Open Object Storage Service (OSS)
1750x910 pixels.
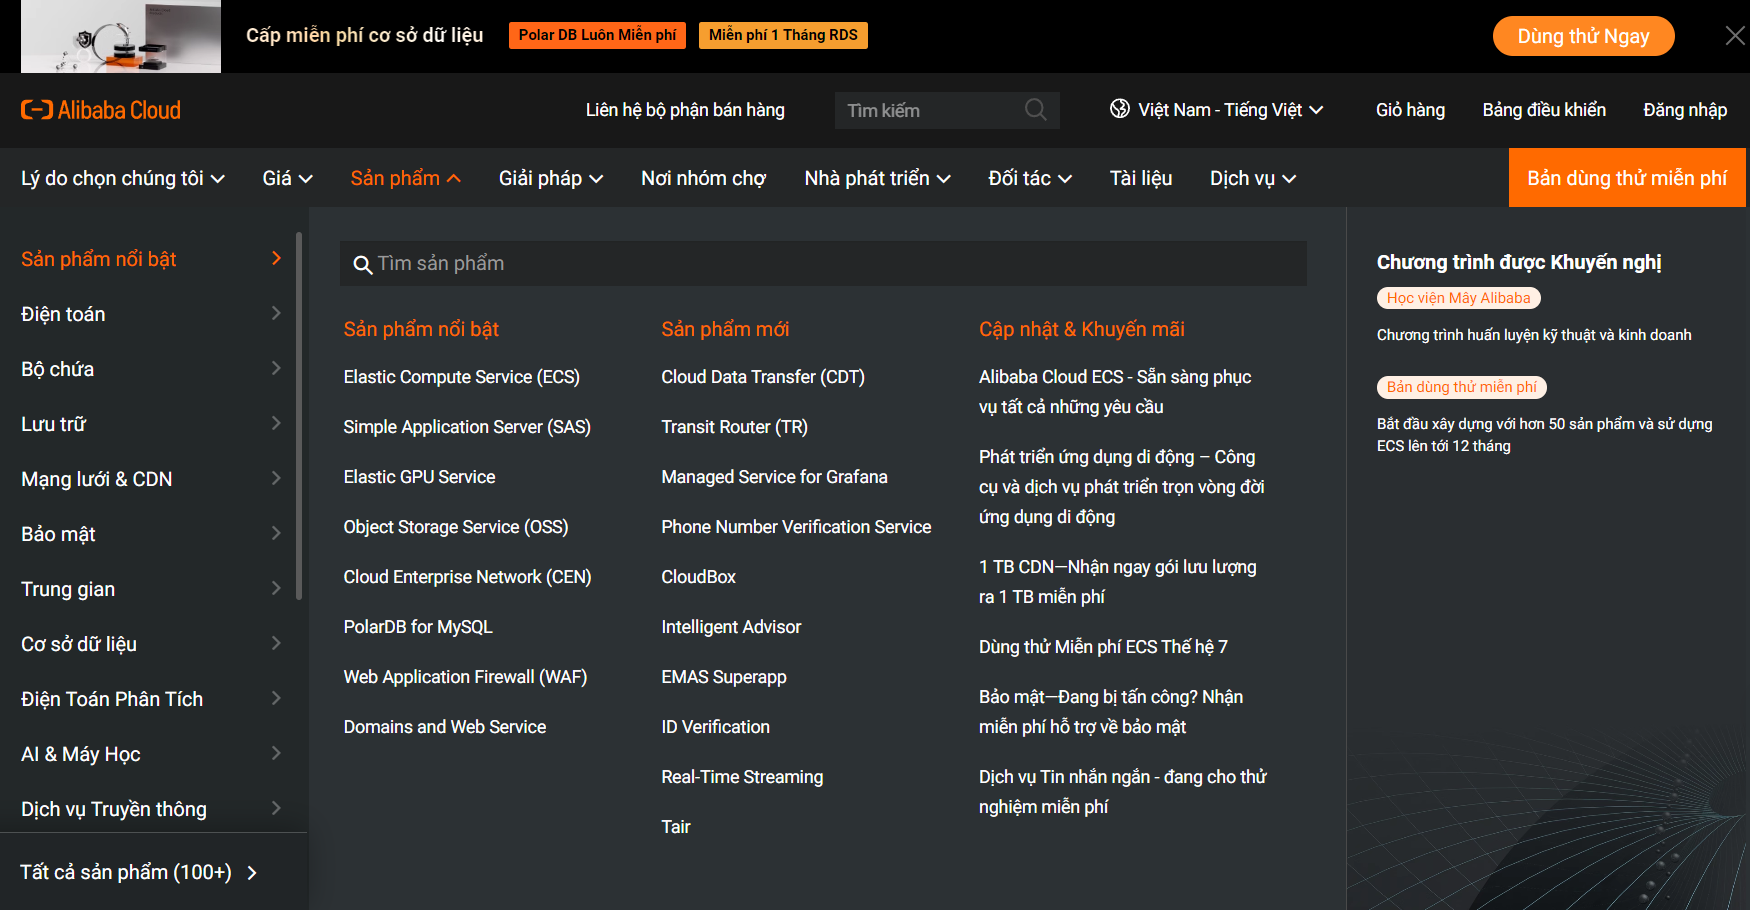(455, 527)
